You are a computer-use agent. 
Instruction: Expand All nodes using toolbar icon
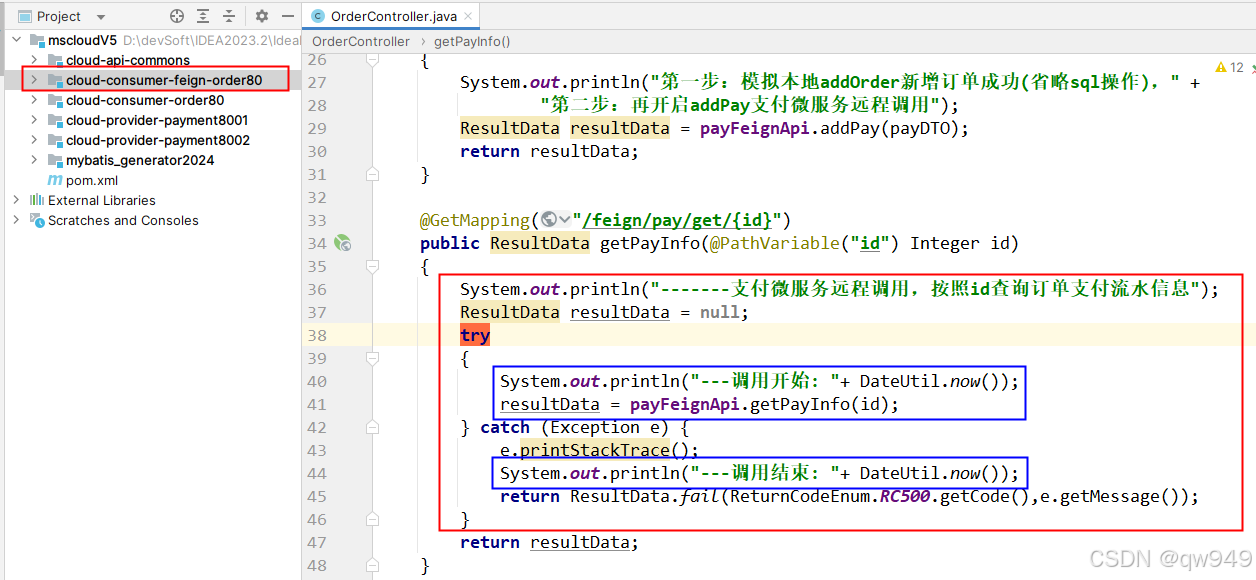pos(203,16)
